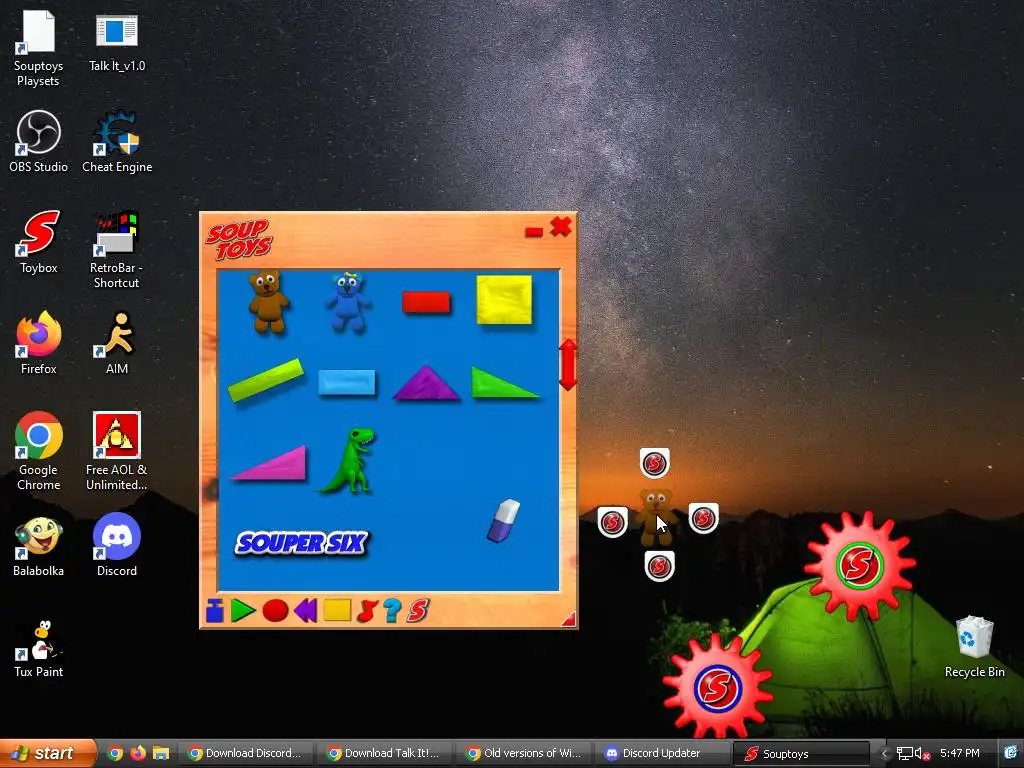
Task: Switch to Download Talk It! taskbar window
Action: coord(385,753)
